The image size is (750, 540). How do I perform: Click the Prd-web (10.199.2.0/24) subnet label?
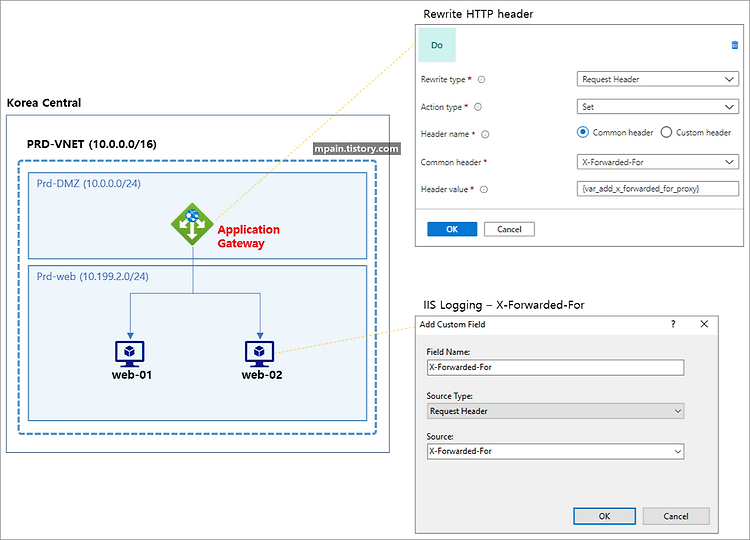pyautogui.click(x=92, y=276)
